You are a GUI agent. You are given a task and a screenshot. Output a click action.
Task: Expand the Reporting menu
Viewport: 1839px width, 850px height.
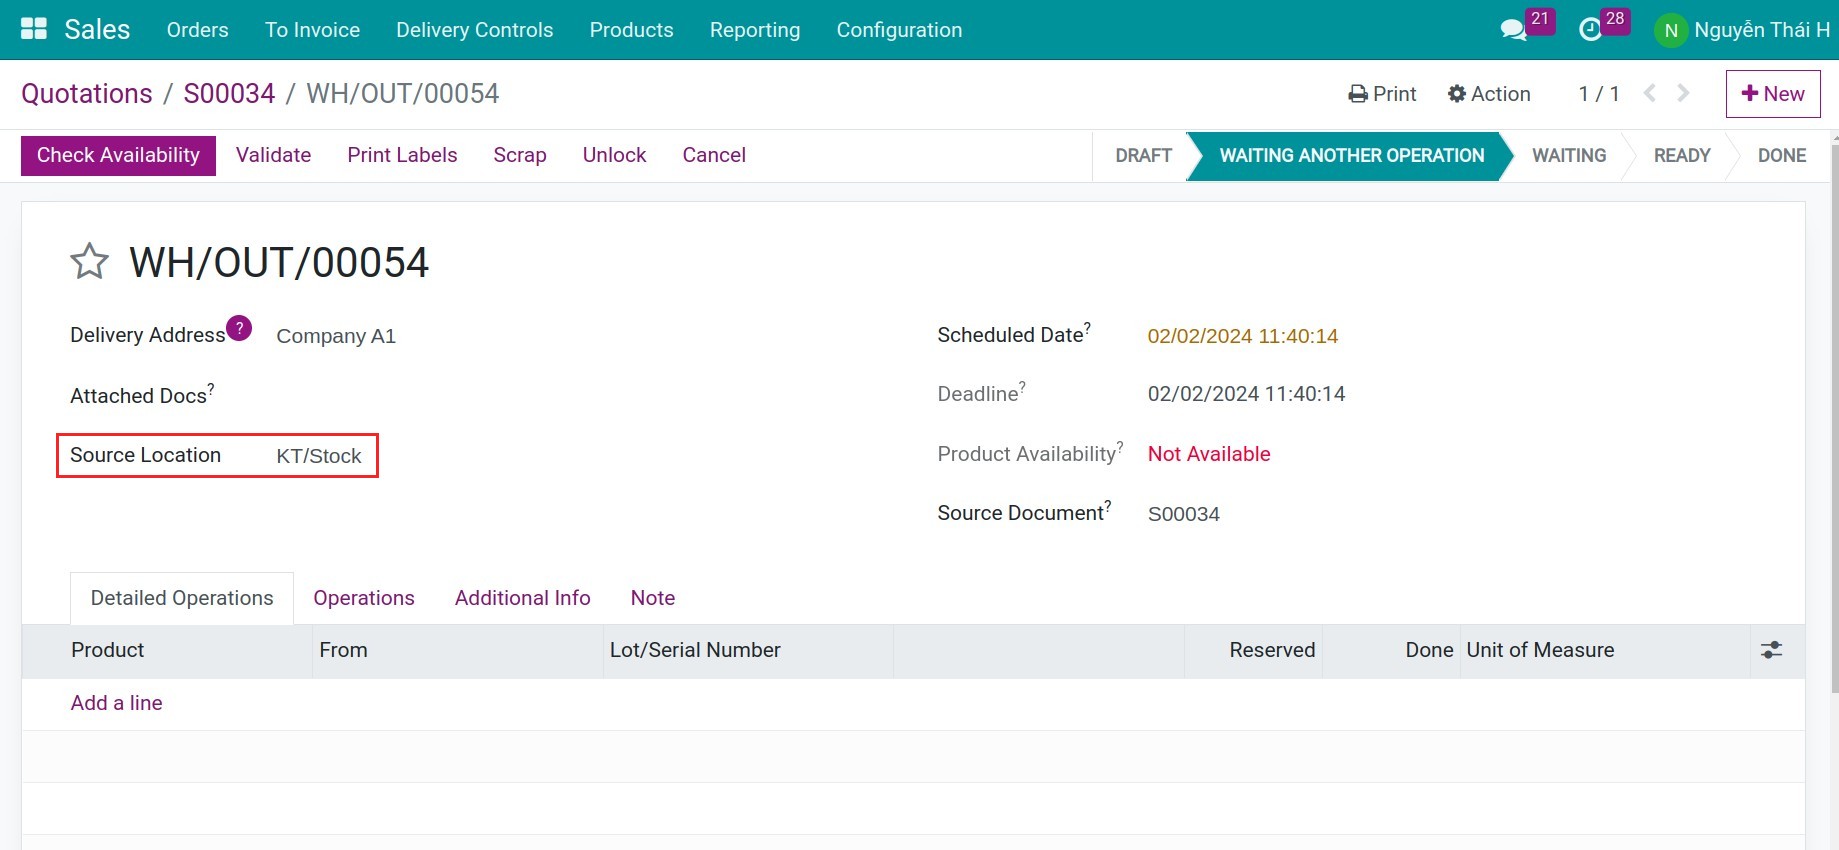(x=754, y=30)
